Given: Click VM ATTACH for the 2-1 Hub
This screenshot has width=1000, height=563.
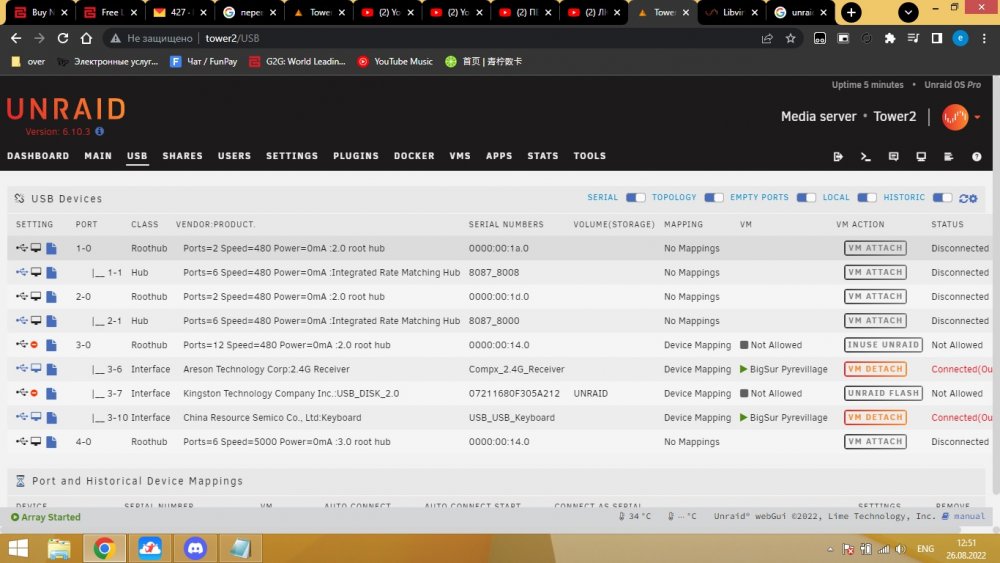Looking at the screenshot, I should [875, 321].
